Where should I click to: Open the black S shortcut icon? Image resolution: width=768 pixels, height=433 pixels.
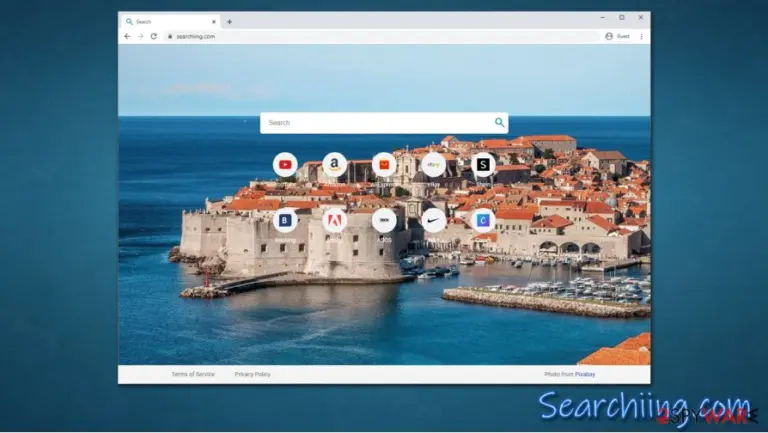point(483,165)
